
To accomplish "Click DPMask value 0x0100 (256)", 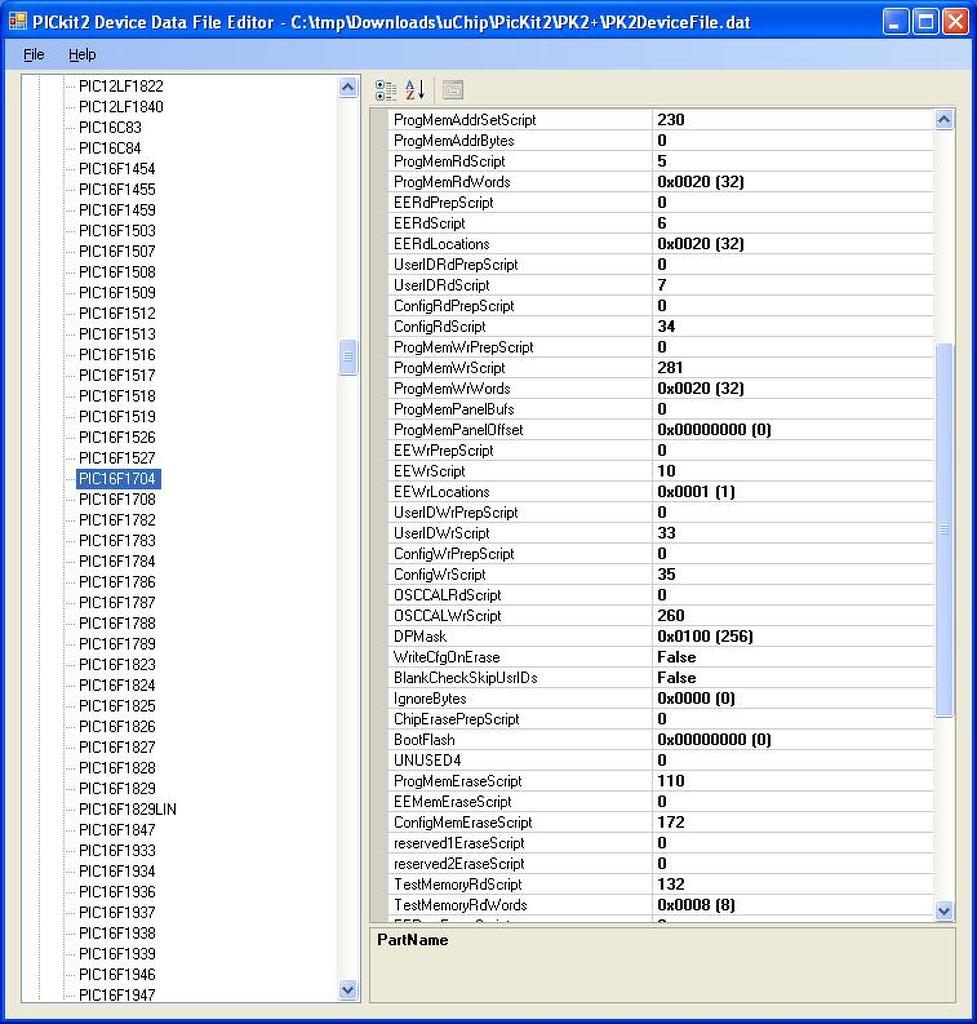I will pyautogui.click(x=705, y=636).
